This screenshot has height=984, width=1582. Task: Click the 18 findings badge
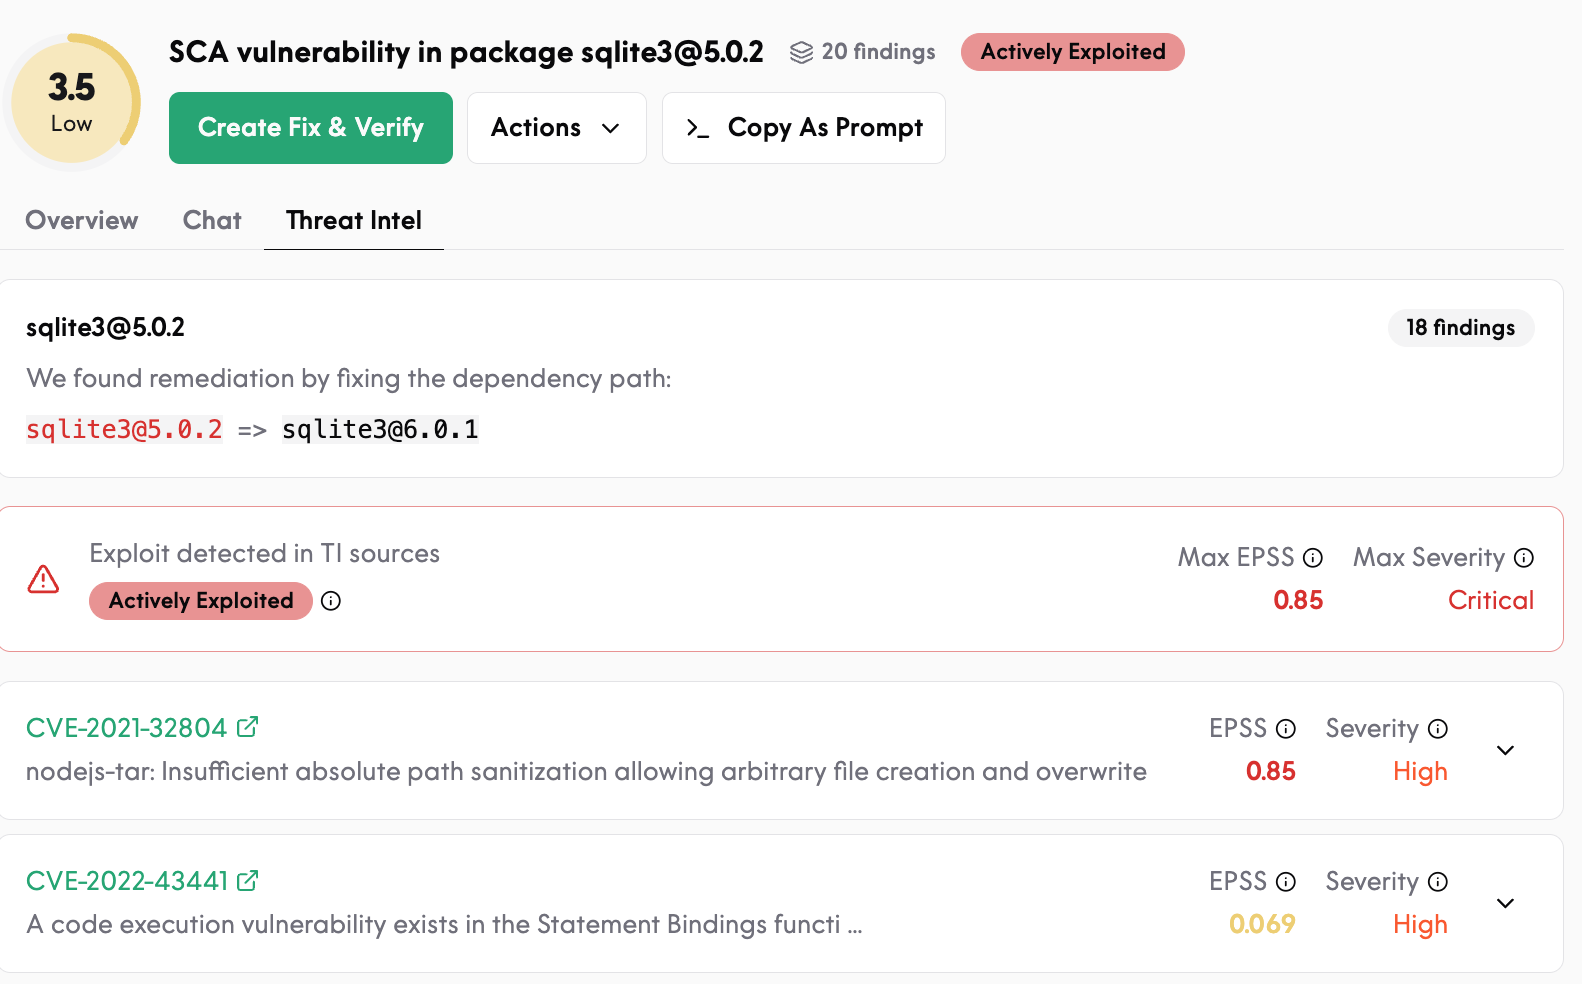tap(1461, 328)
